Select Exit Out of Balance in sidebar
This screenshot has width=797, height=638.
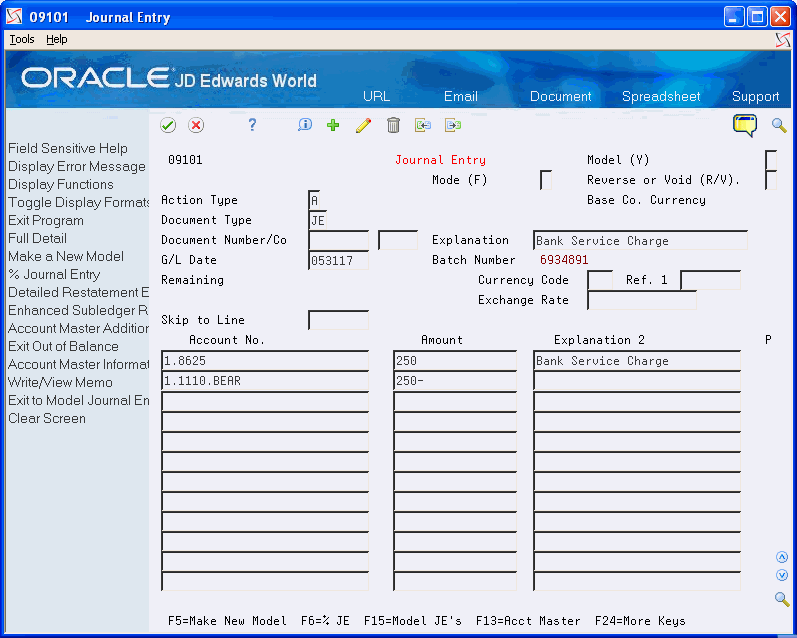[x=63, y=346]
